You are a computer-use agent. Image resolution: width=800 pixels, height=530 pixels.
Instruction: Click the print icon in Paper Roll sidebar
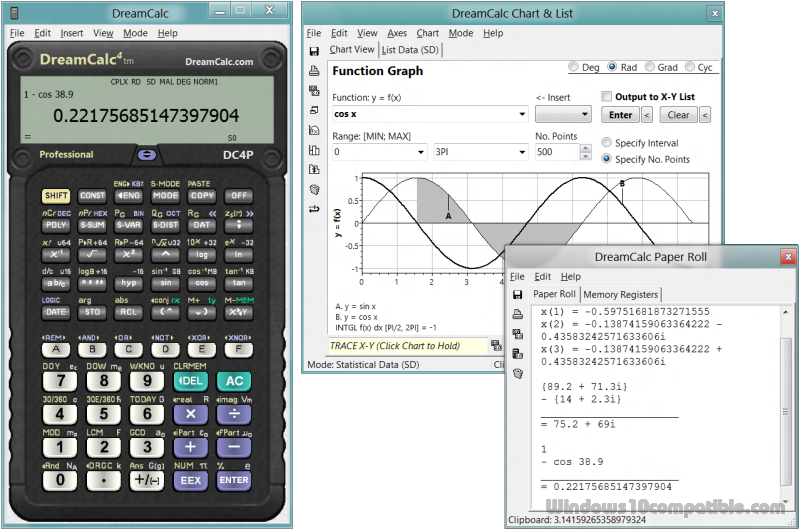pyautogui.click(x=517, y=314)
